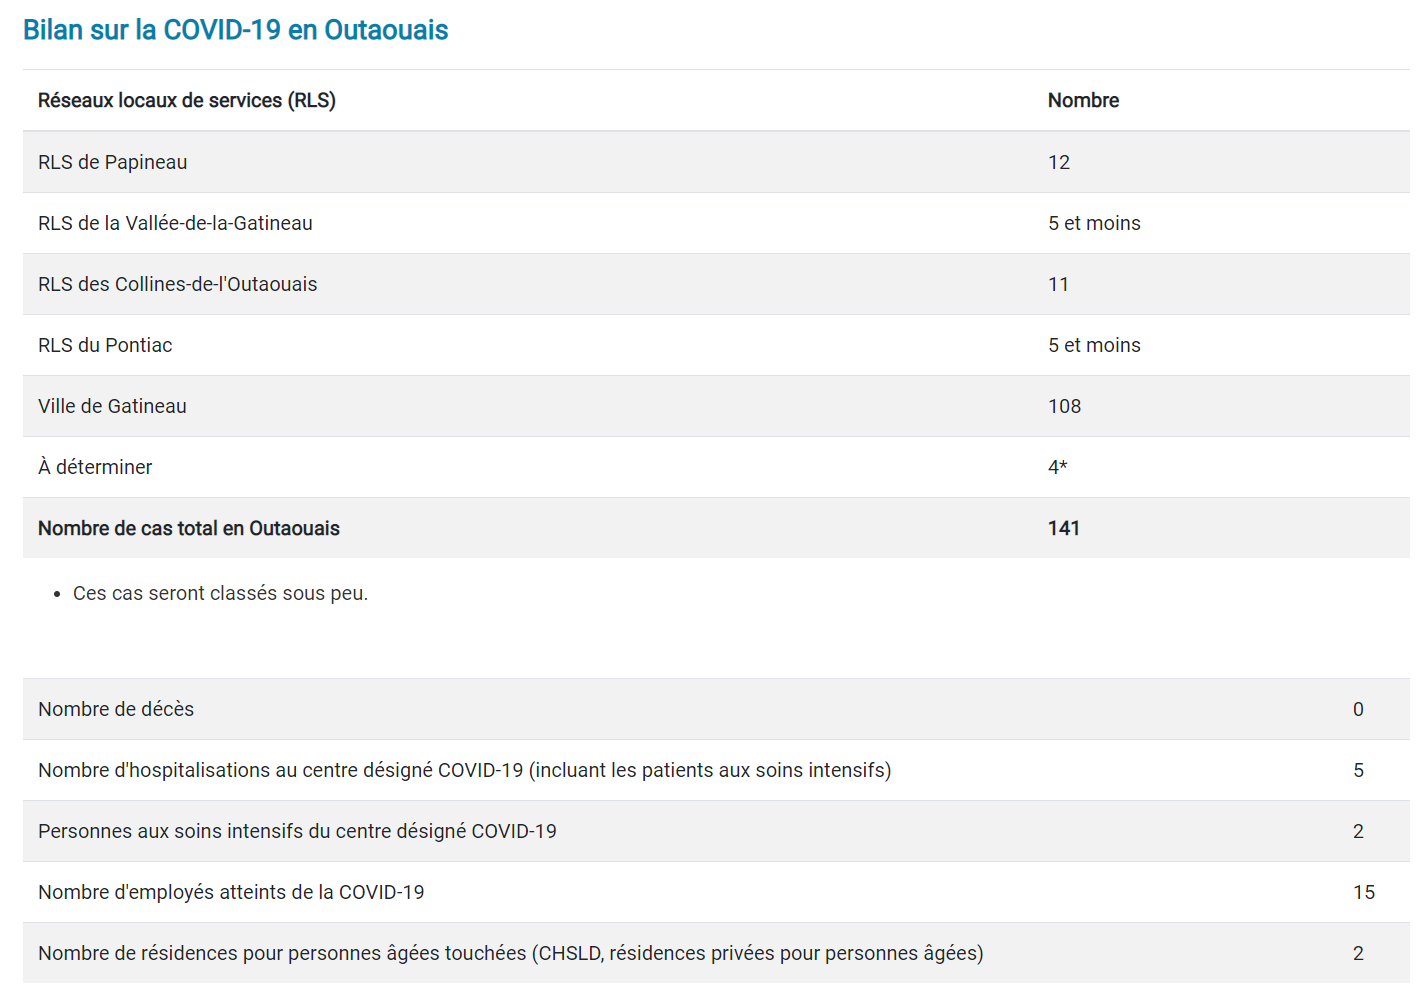Click the heading 'Bilan sur la COVID-19 en Outaouais'
The height and width of the screenshot is (998, 1428).
click(235, 30)
